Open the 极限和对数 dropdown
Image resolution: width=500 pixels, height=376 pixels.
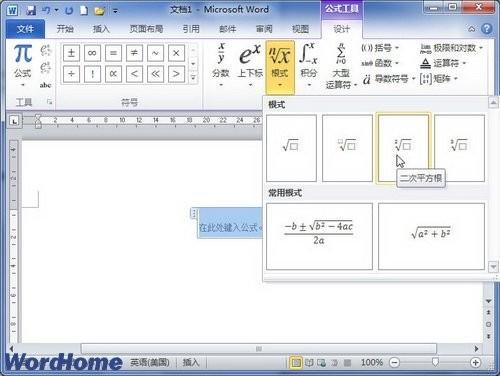(x=451, y=48)
